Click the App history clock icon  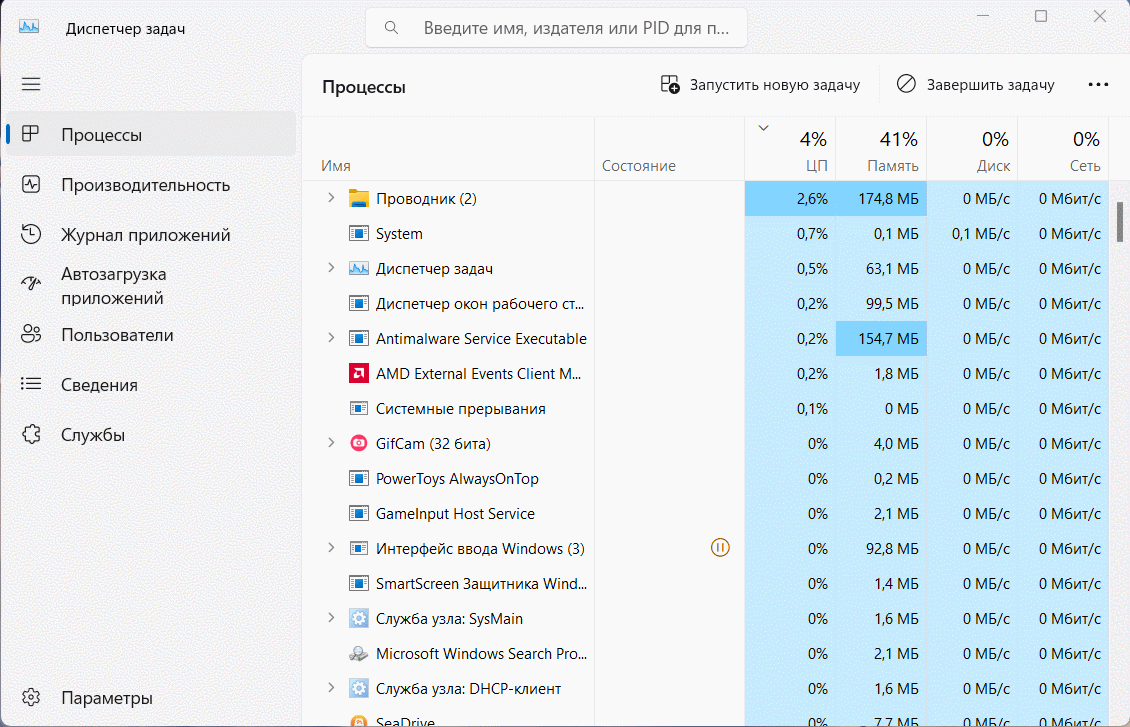(x=31, y=234)
